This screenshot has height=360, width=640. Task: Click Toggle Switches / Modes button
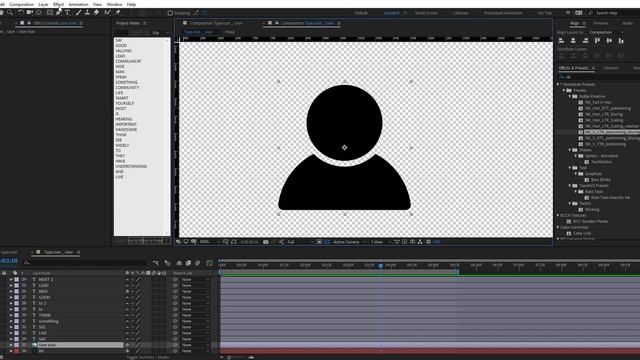147,357
